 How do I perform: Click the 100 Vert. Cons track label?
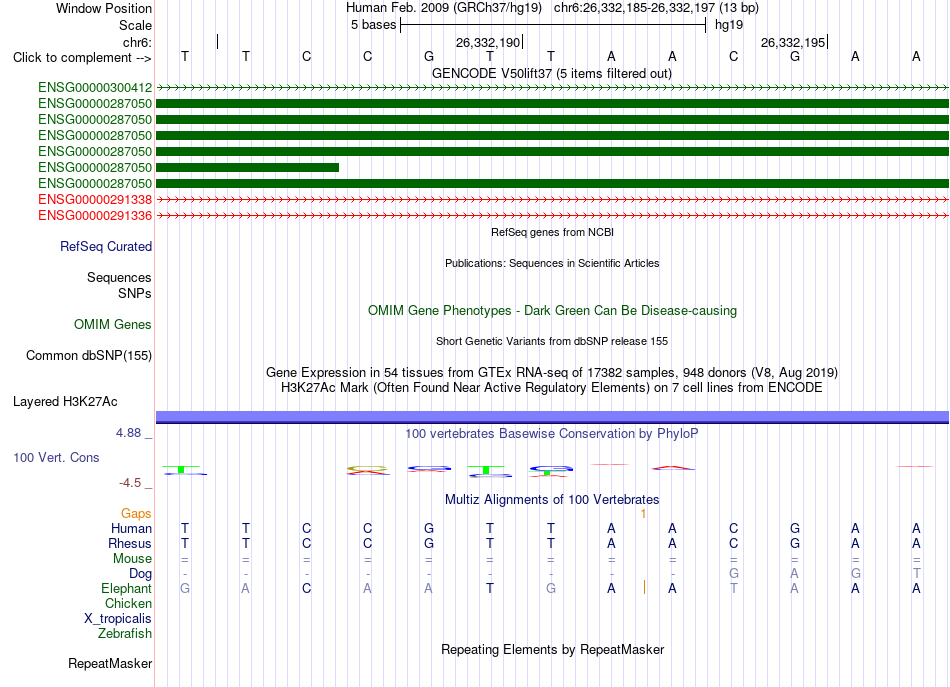[56, 457]
